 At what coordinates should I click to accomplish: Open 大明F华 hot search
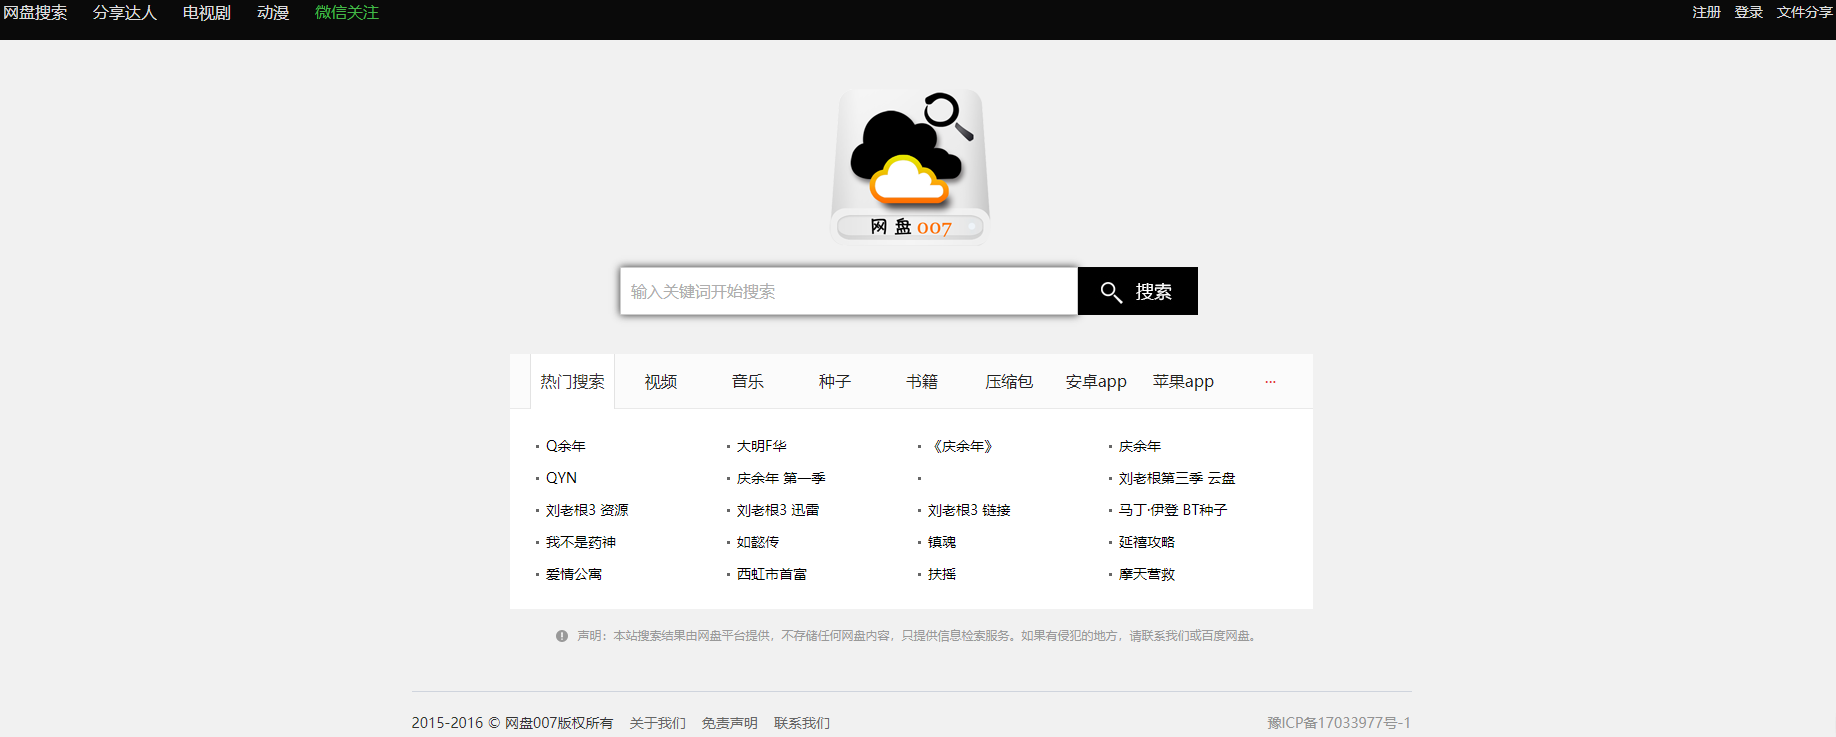pos(762,446)
